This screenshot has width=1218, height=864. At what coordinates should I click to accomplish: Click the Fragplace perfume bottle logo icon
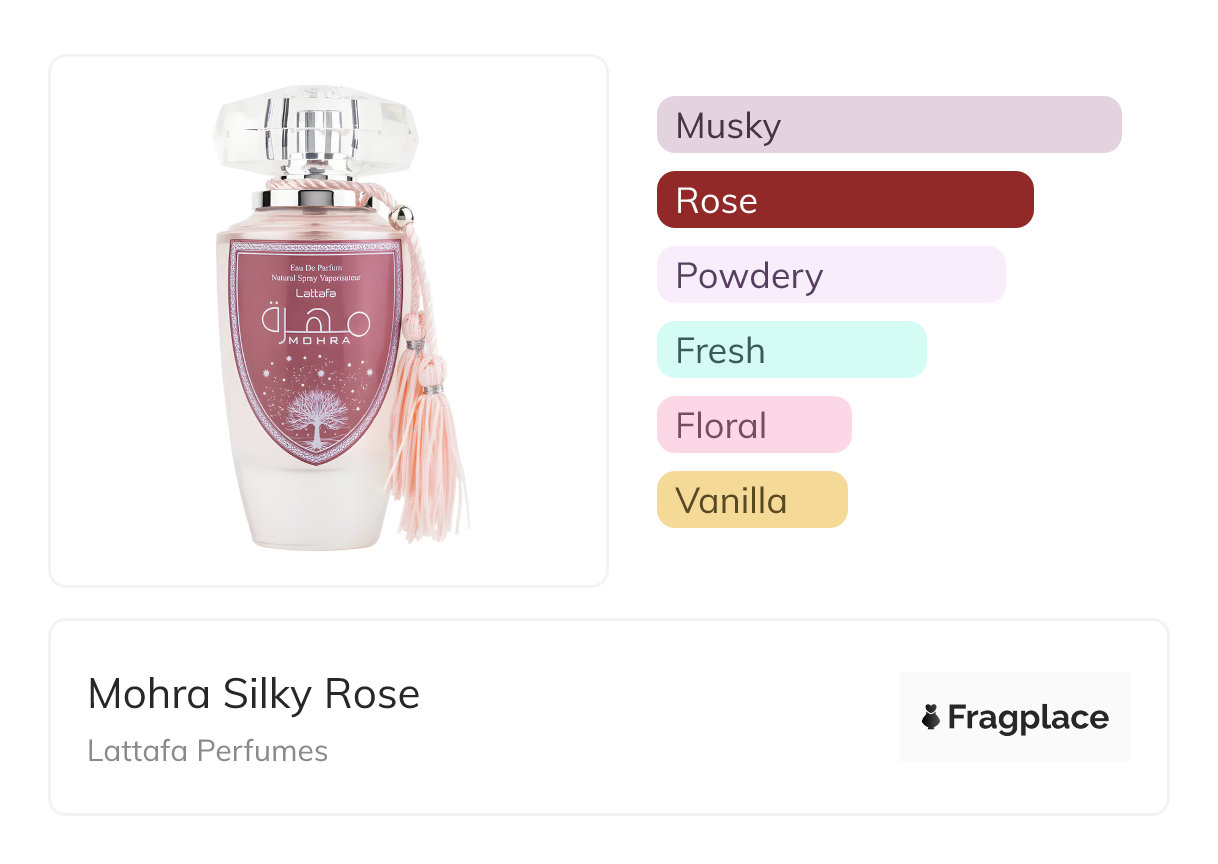pyautogui.click(x=931, y=717)
